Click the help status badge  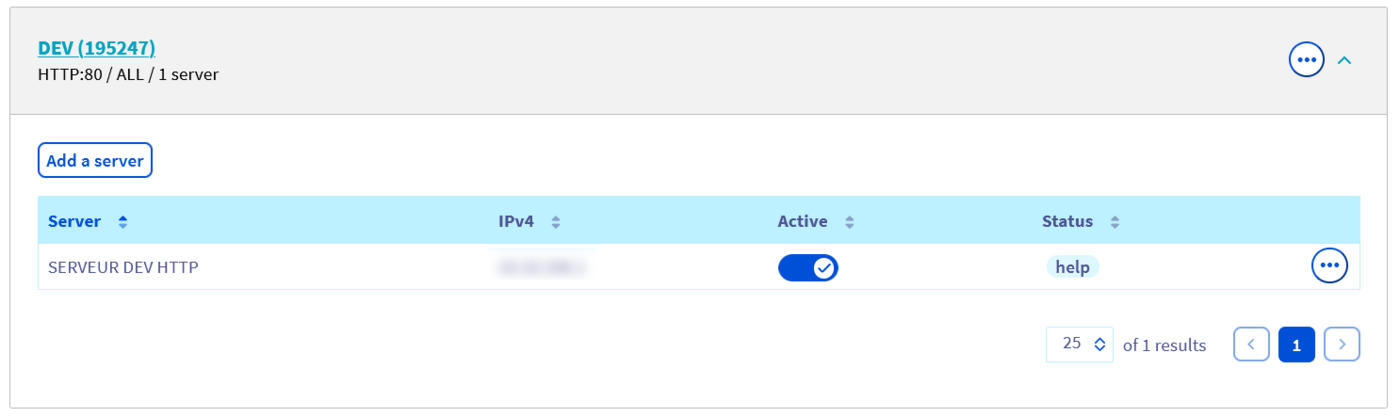click(1072, 267)
